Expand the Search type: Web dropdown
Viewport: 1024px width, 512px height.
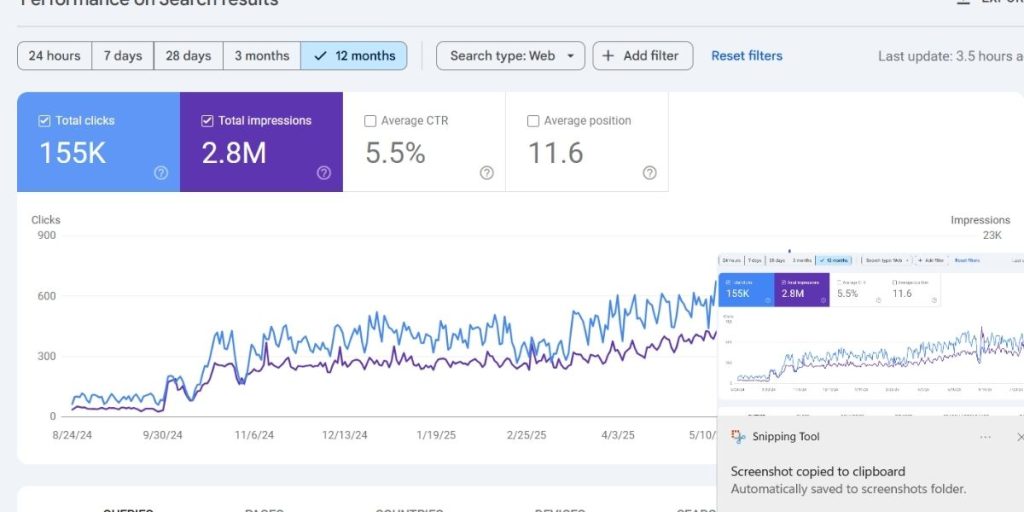point(510,56)
